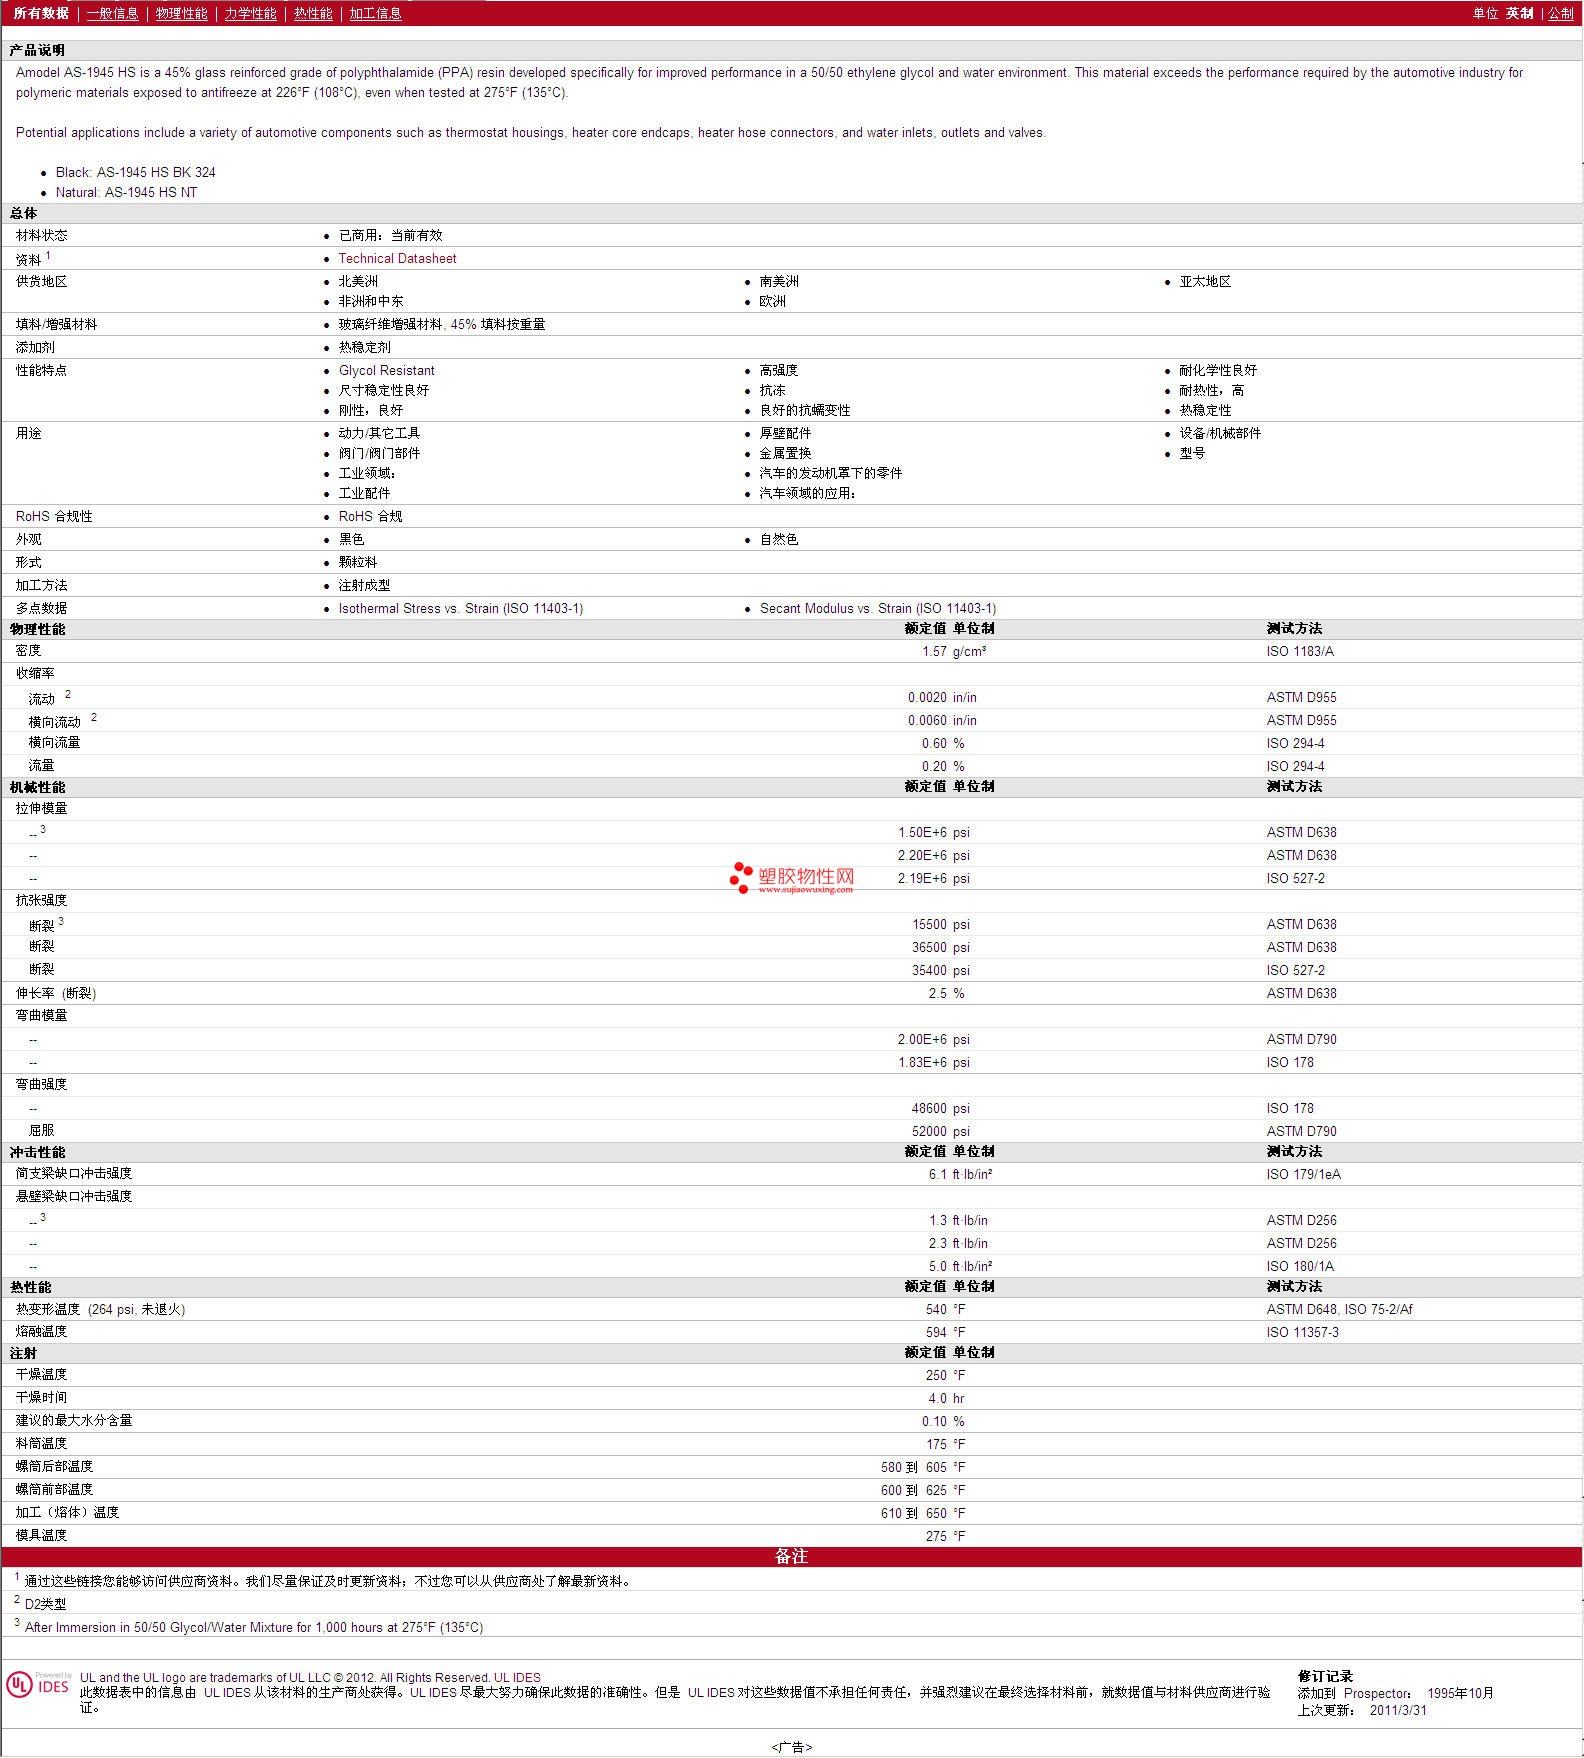Click the ISO 180/1A test method
Image resolution: width=1584 pixels, height=1758 pixels.
click(x=1300, y=1266)
